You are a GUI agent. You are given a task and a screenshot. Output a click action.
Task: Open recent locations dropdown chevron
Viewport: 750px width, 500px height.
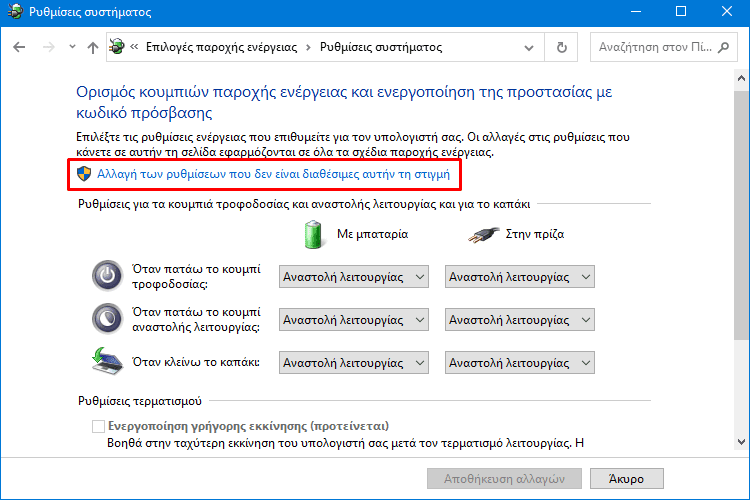pyautogui.click(x=72, y=47)
